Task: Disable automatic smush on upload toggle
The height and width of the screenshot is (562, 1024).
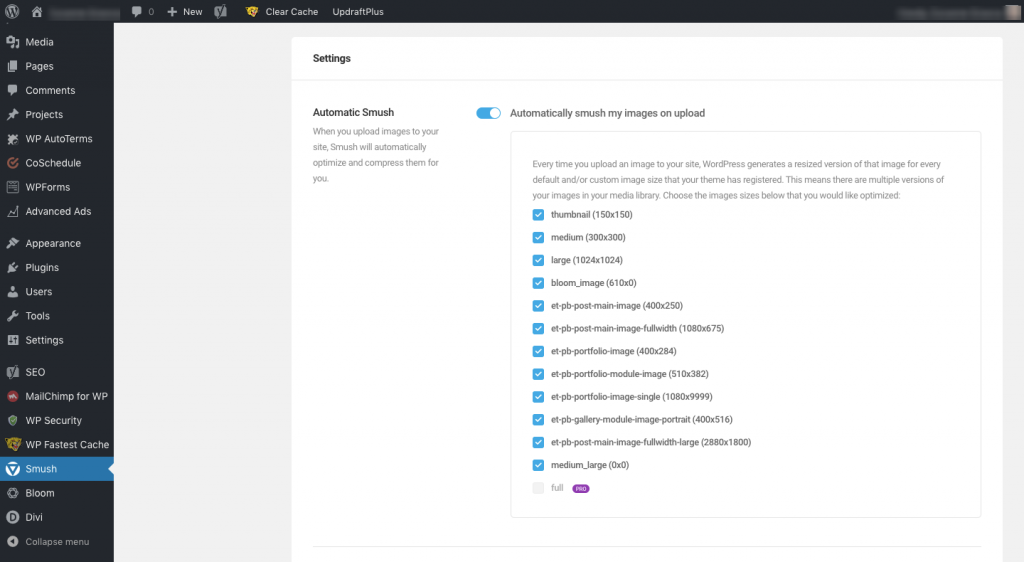Action: tap(488, 113)
